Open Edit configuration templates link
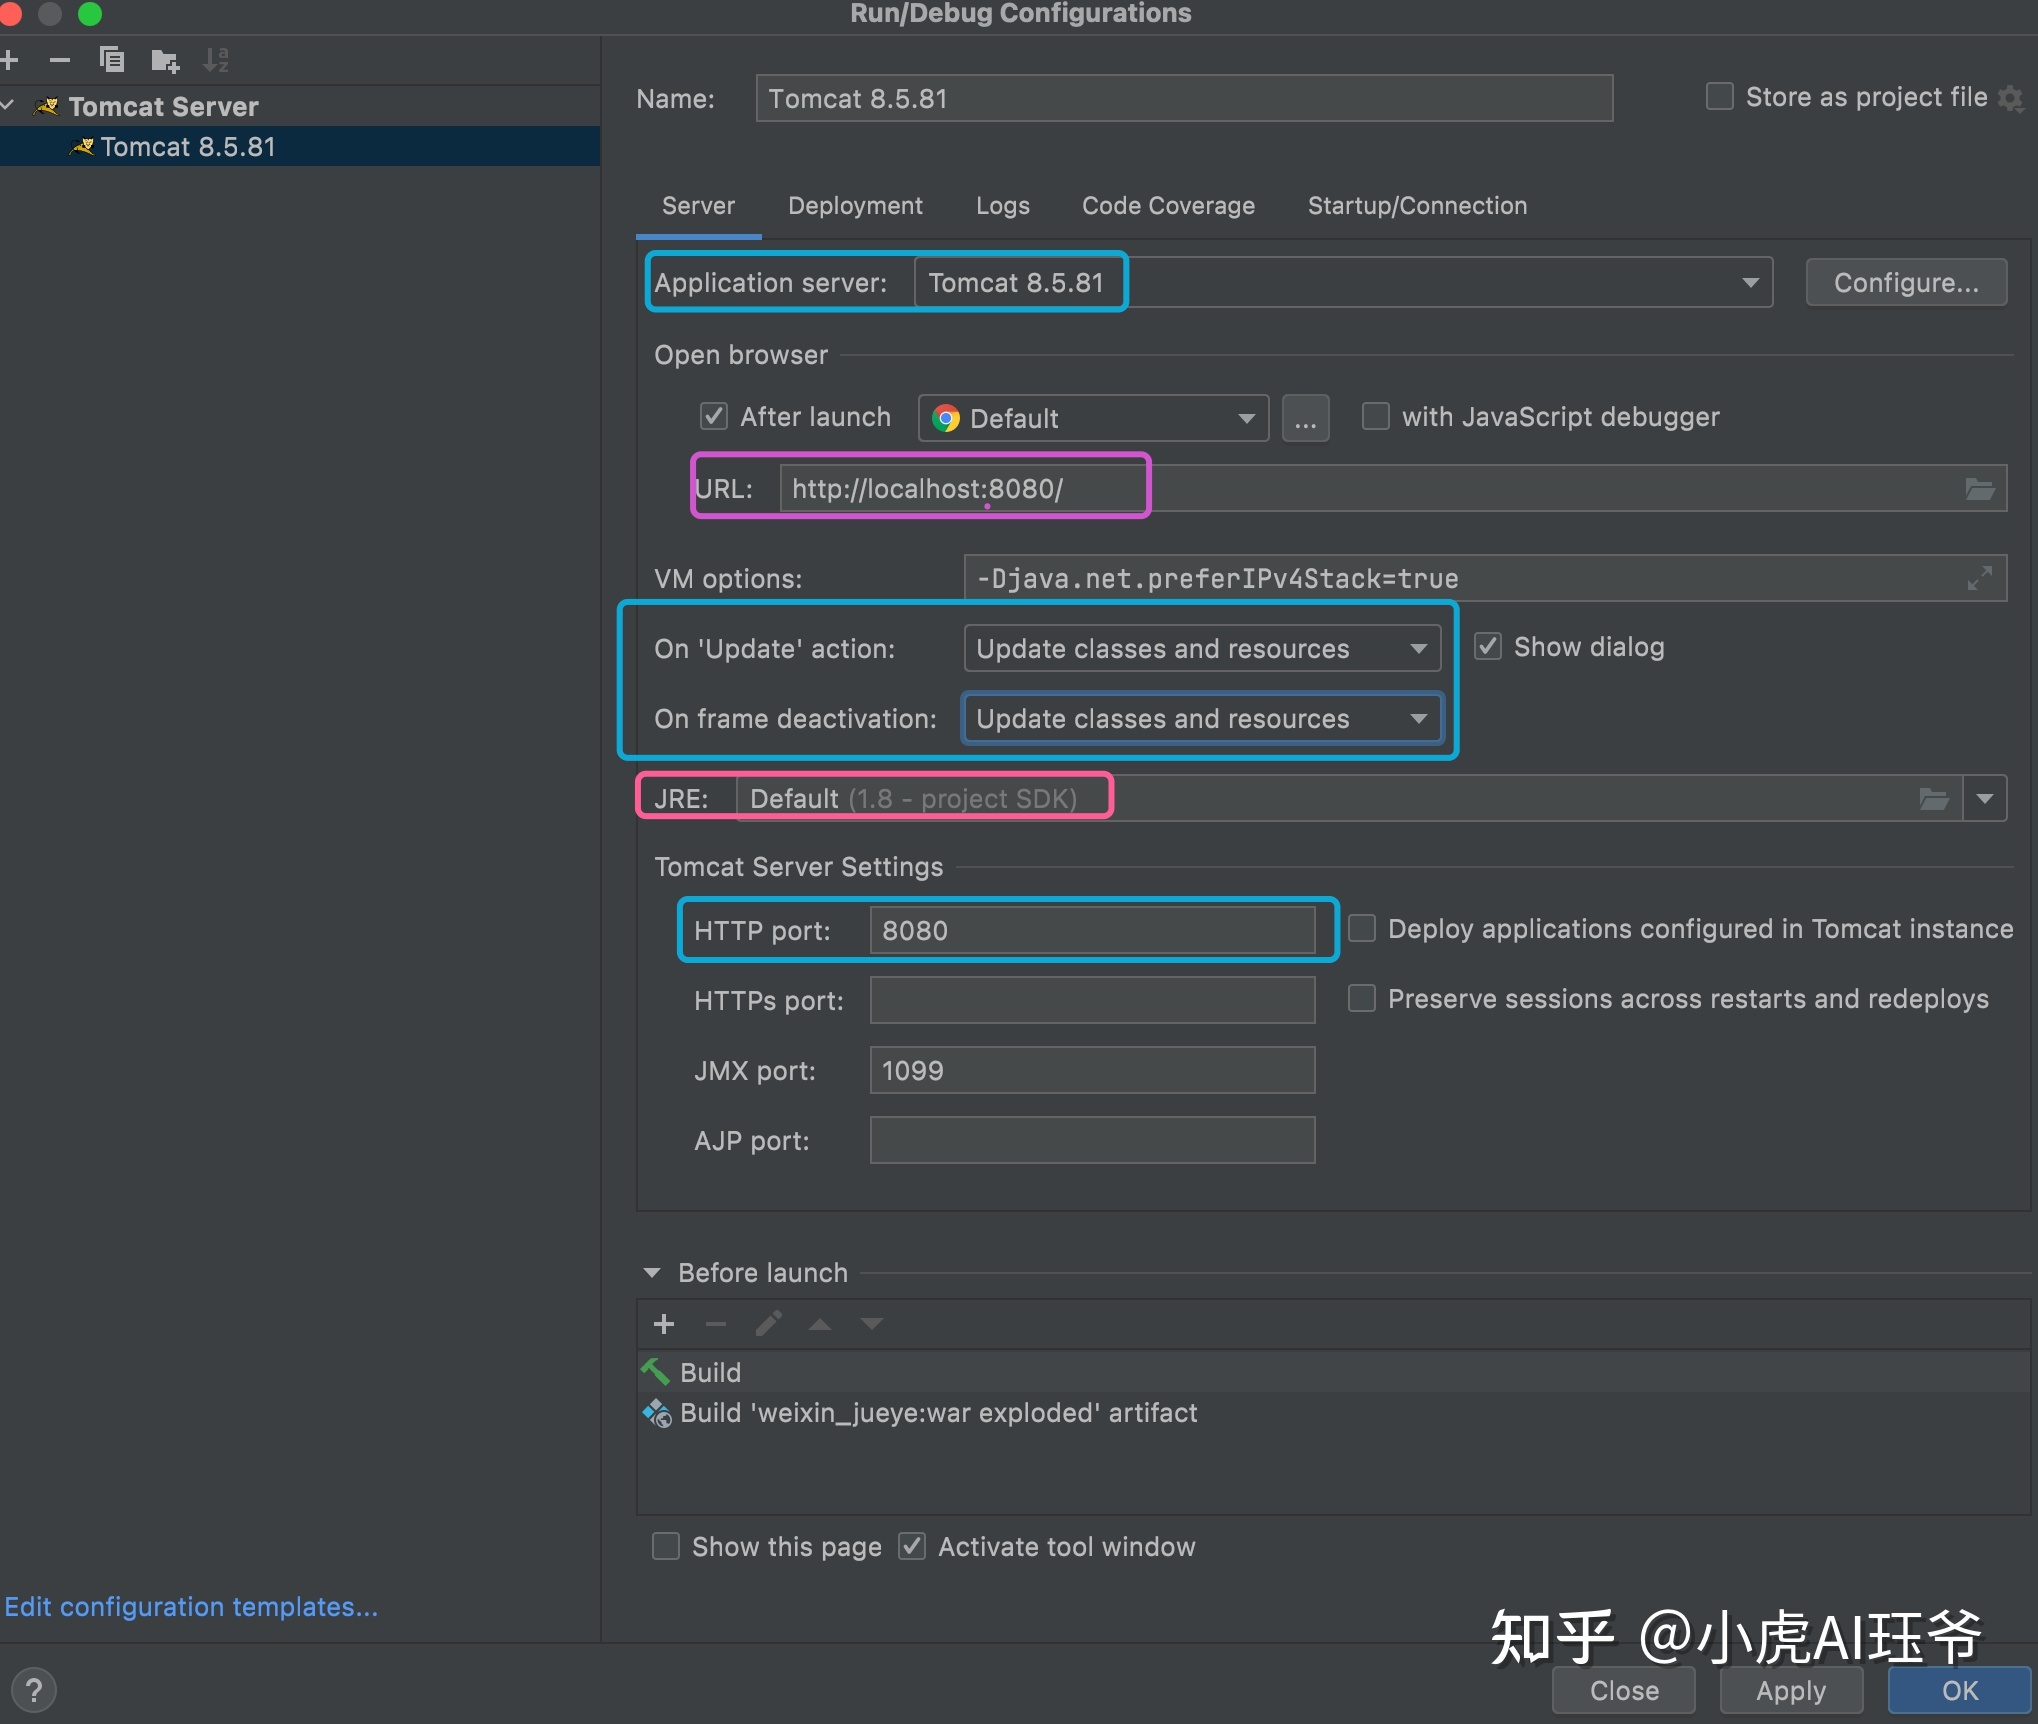This screenshot has height=1724, width=2038. (191, 1607)
